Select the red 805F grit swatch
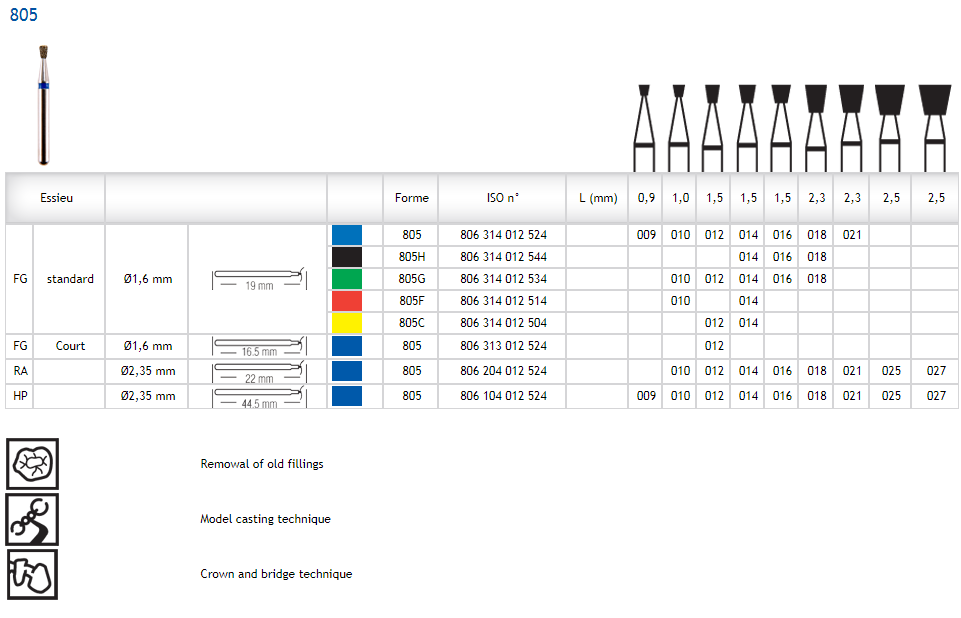 click(346, 301)
